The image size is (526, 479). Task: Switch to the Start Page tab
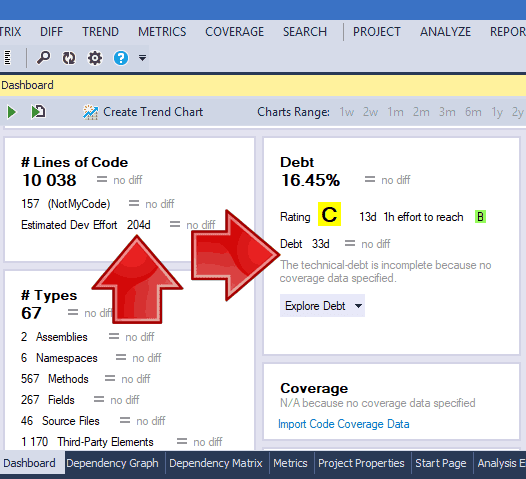(x=441, y=463)
